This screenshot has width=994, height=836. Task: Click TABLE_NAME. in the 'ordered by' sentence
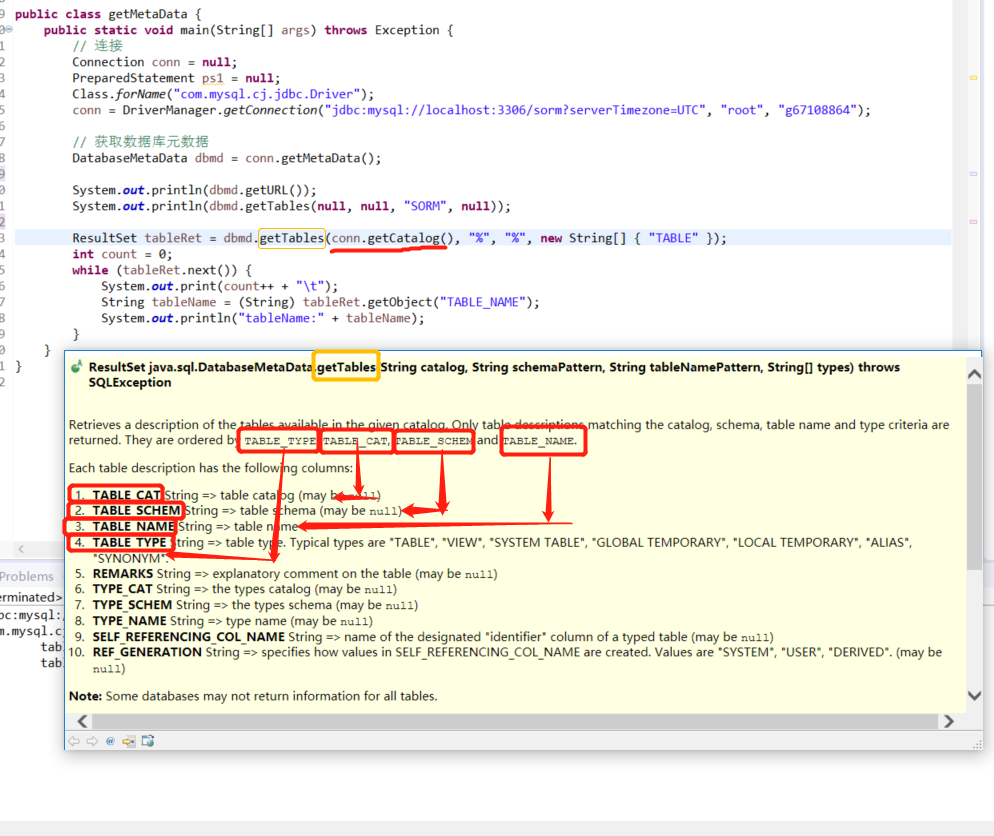540,441
